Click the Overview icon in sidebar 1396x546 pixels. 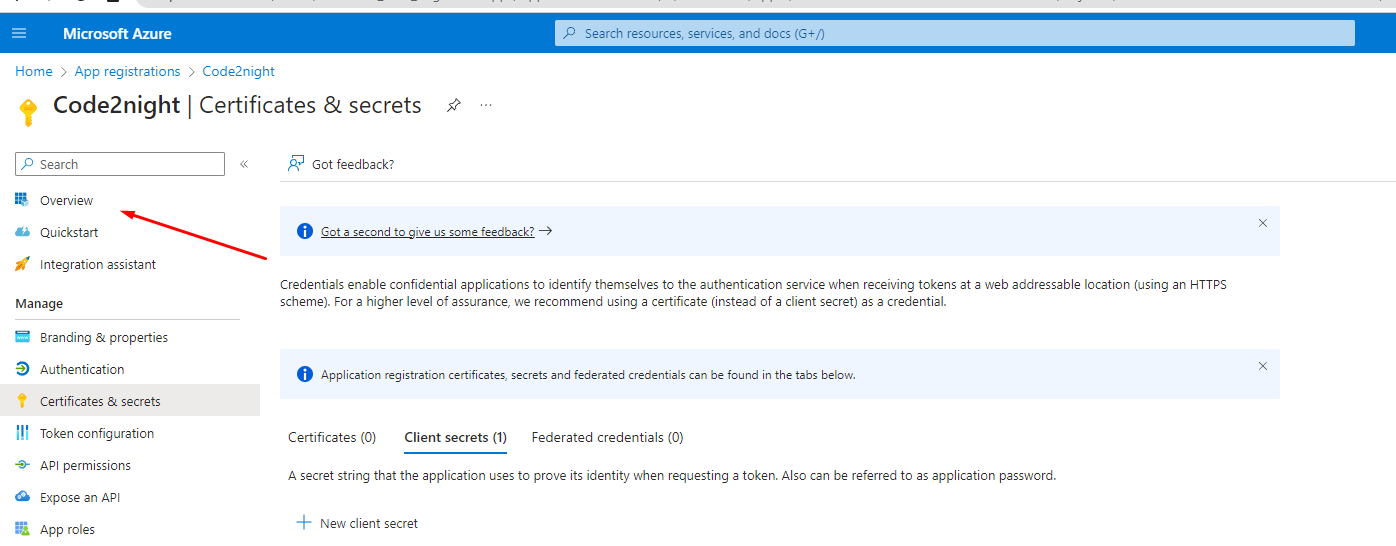22,200
